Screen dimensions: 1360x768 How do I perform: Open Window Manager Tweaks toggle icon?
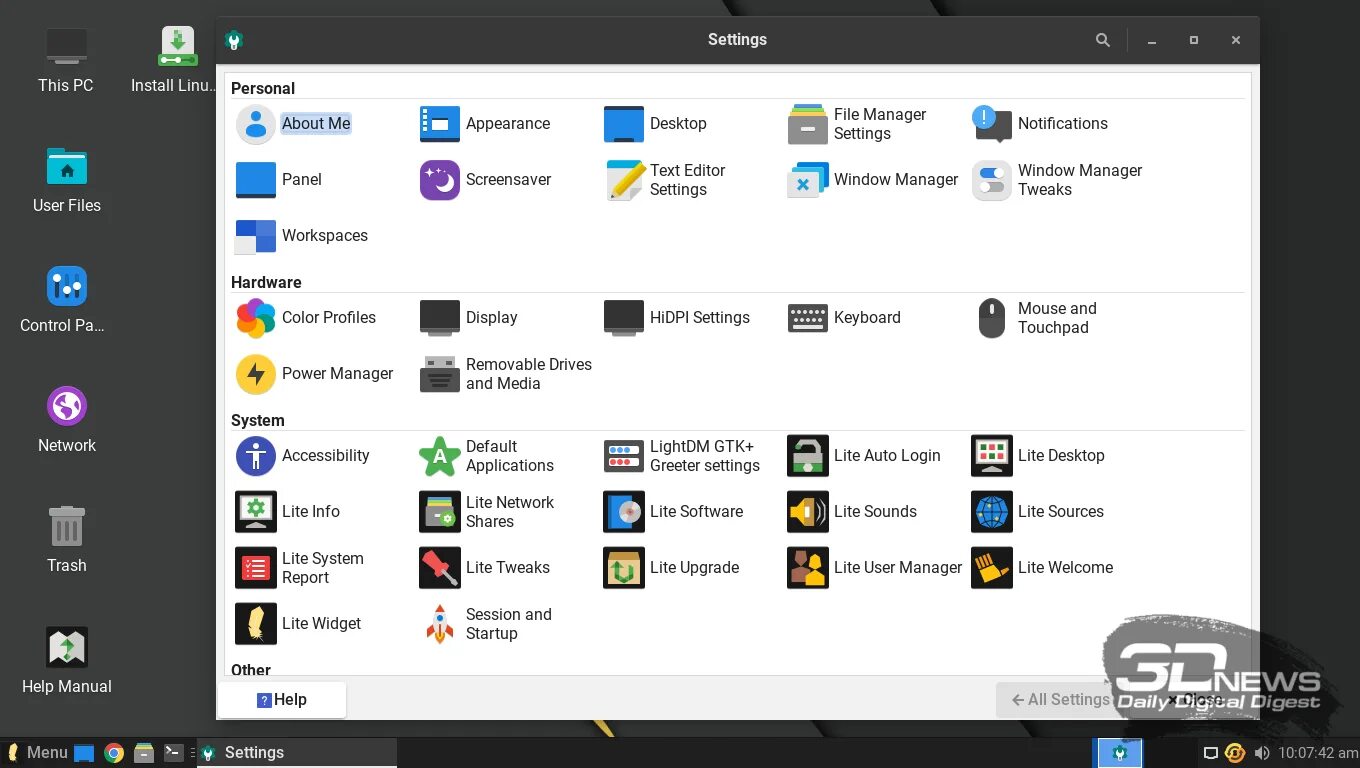pyautogui.click(x=992, y=180)
